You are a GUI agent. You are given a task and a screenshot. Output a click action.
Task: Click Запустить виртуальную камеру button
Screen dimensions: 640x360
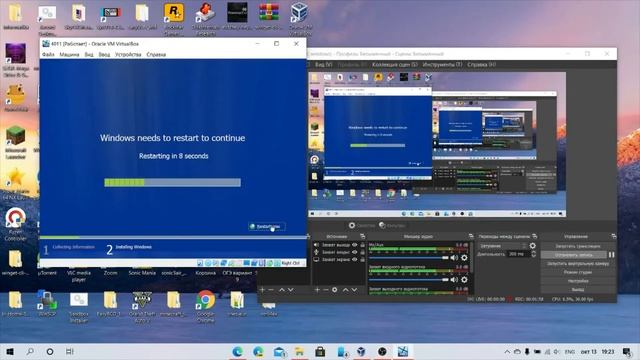578,264
